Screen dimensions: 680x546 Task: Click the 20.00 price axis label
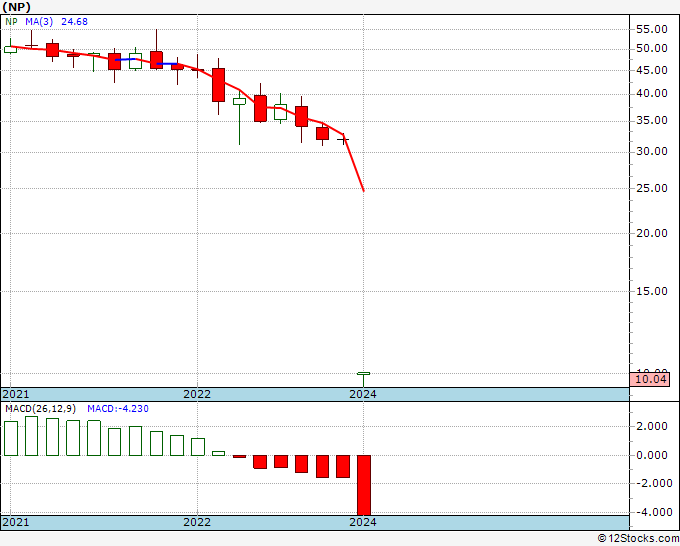pos(651,233)
